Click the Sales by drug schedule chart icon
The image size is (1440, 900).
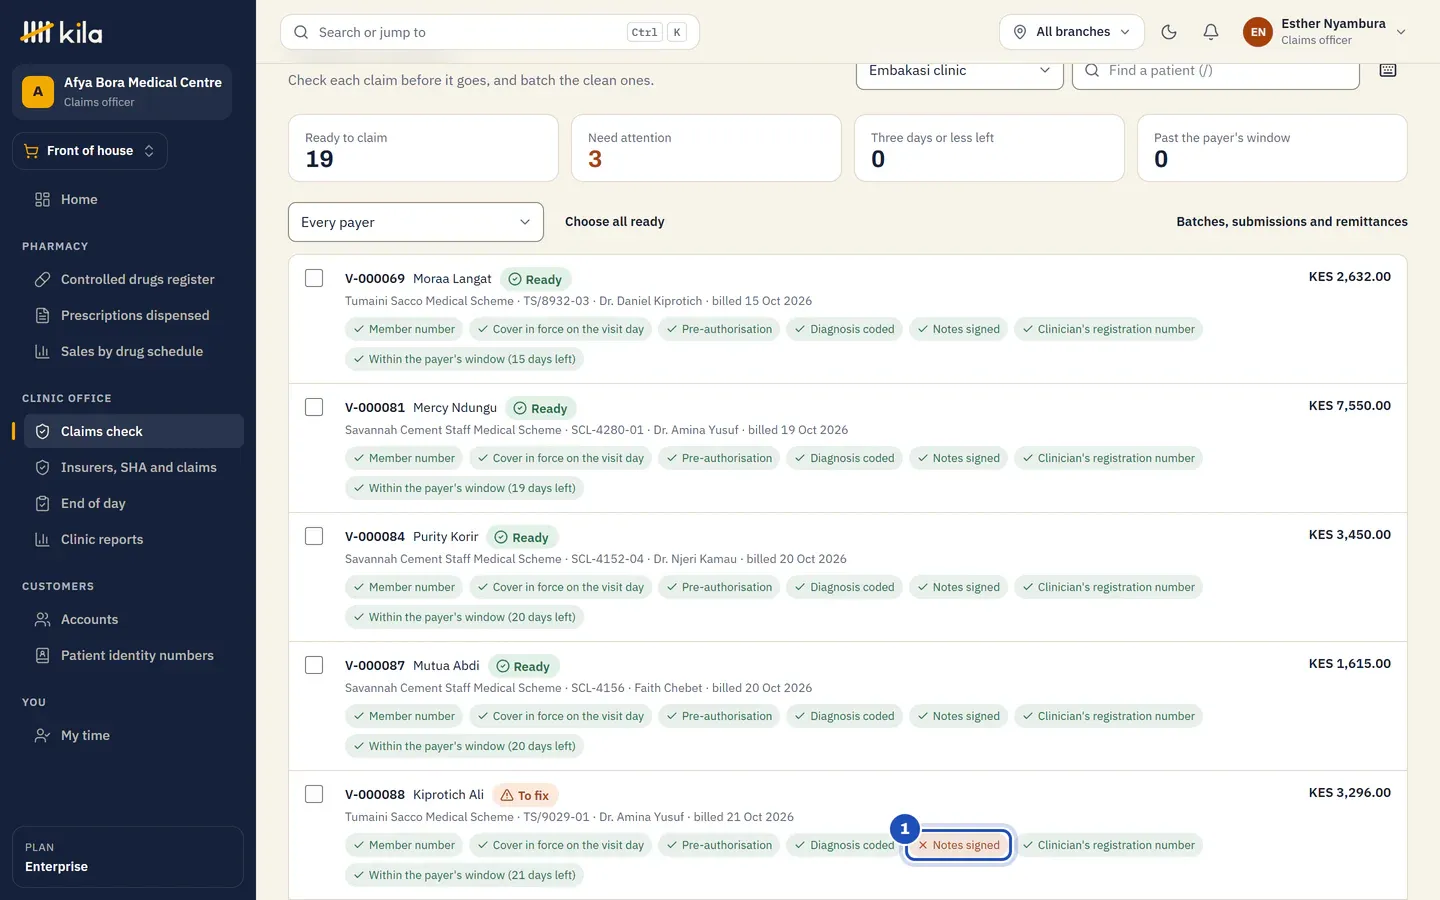tap(42, 351)
